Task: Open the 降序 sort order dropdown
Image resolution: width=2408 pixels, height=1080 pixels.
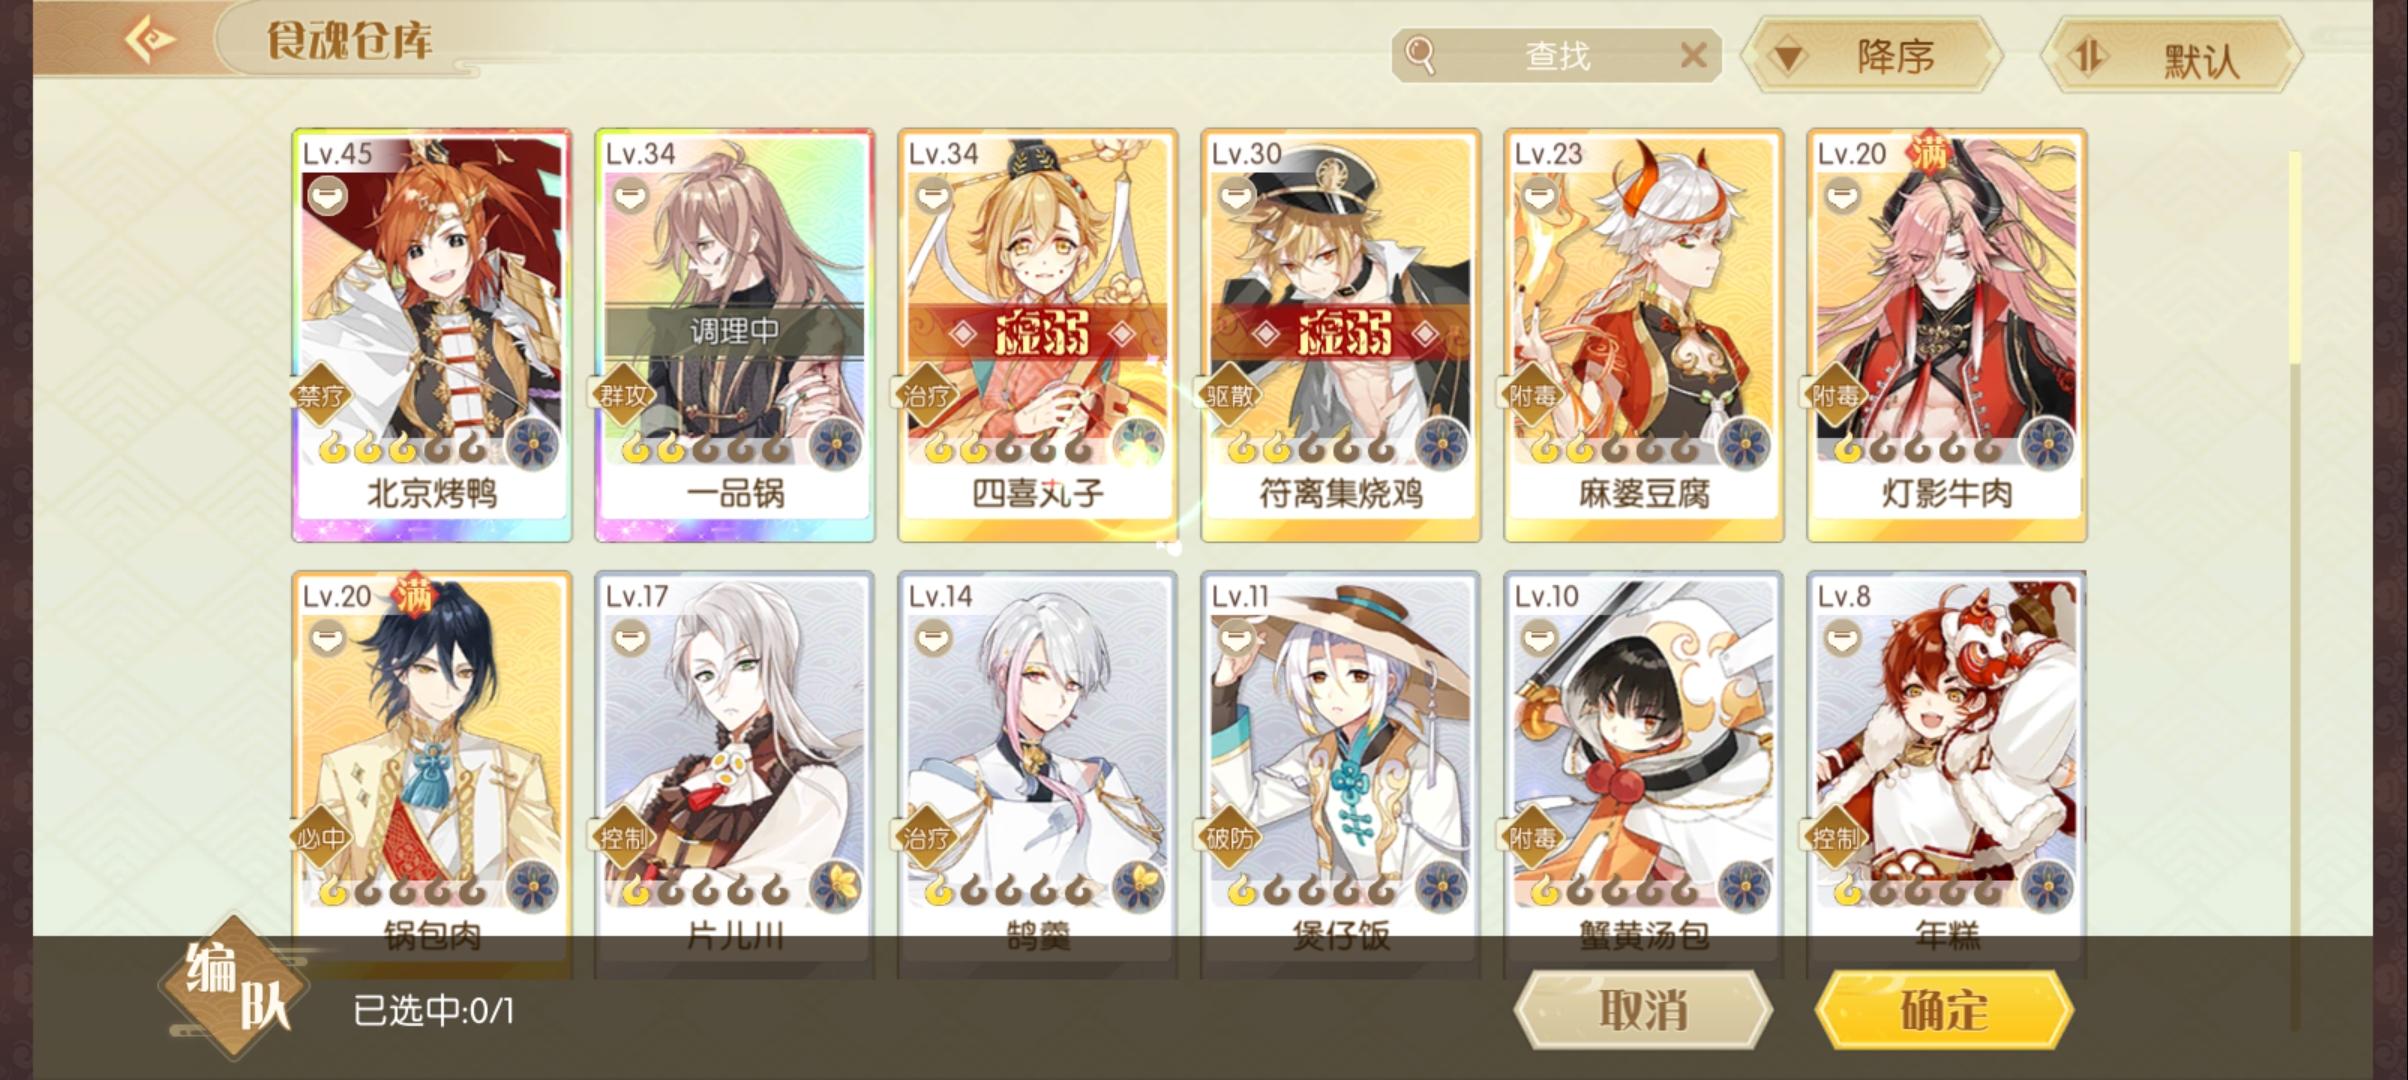Action: [1871, 57]
